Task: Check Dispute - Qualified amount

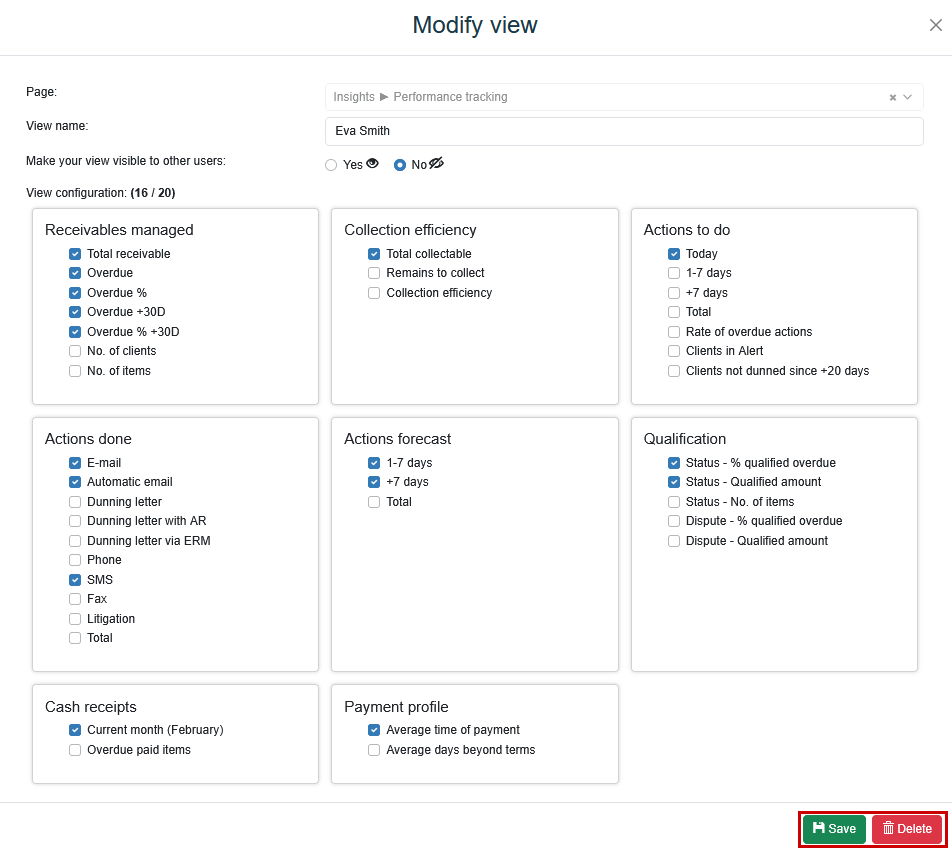Action: tap(674, 541)
